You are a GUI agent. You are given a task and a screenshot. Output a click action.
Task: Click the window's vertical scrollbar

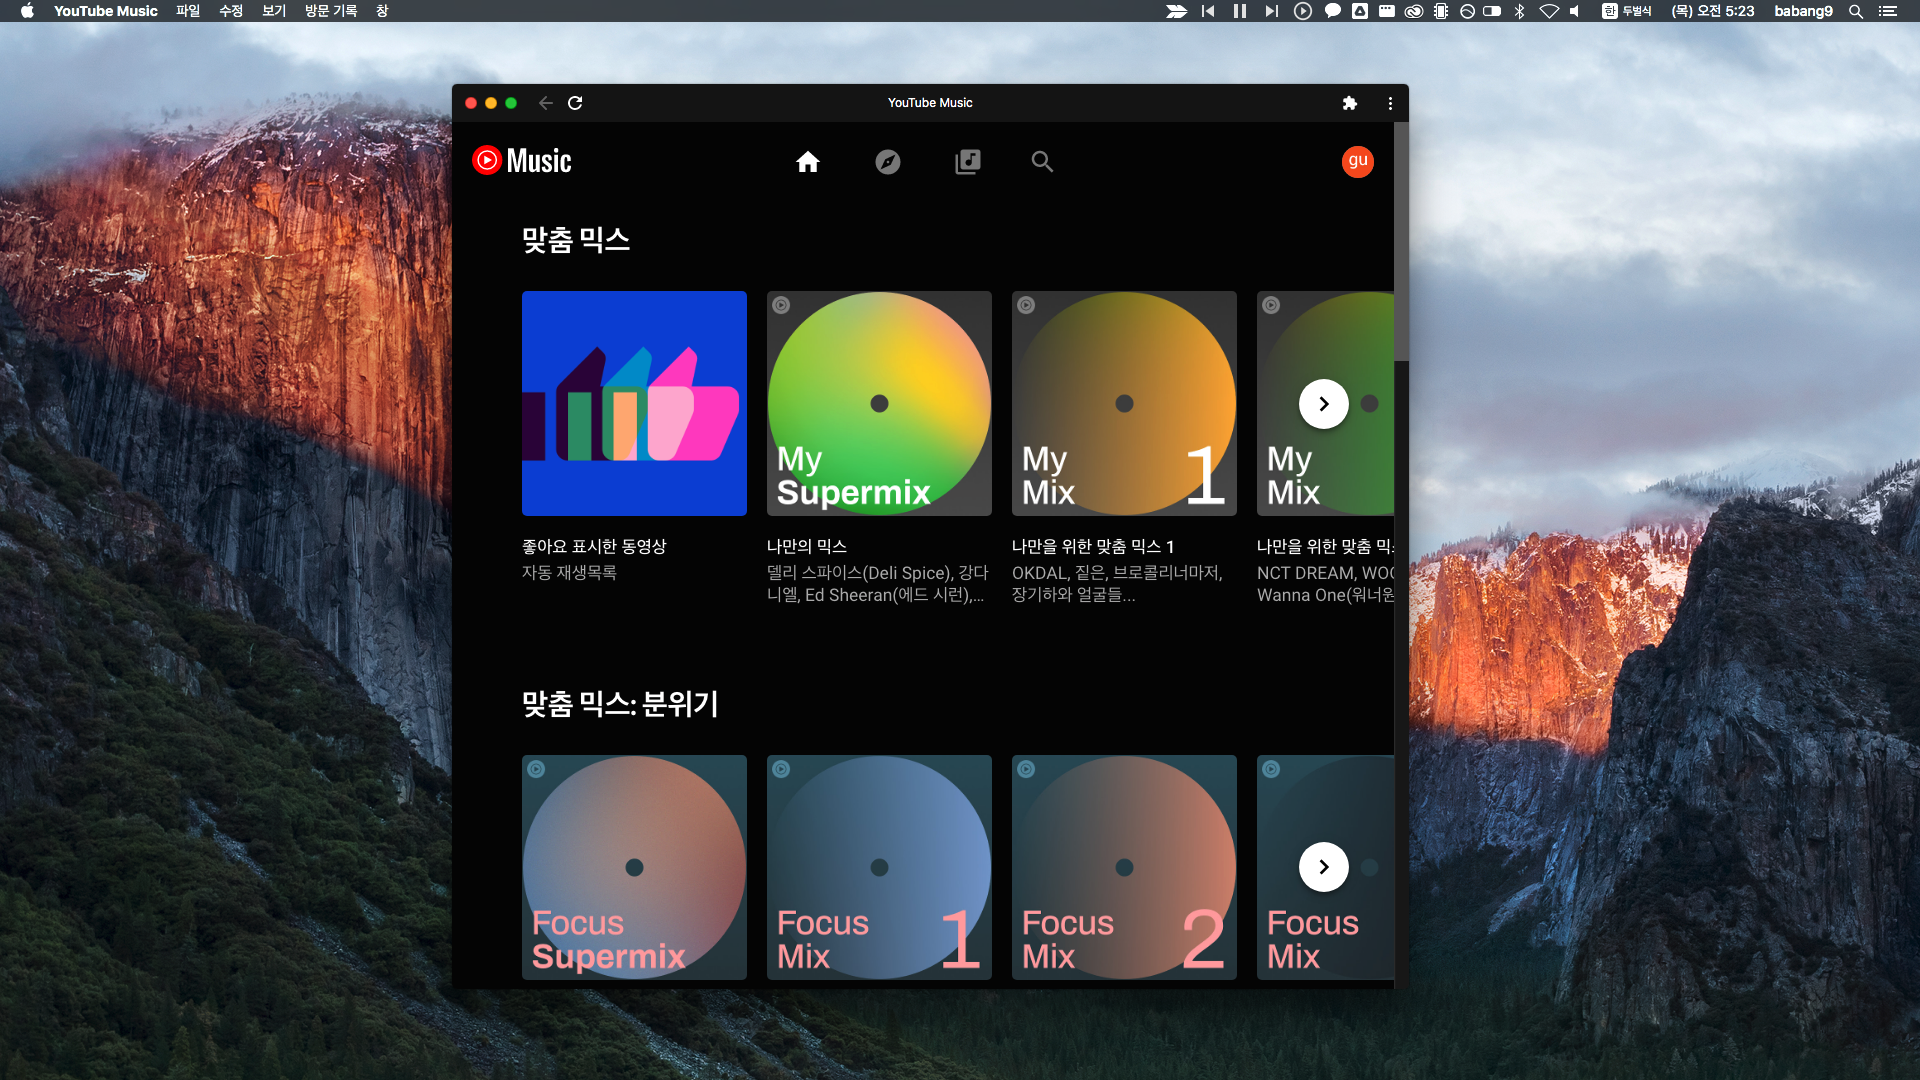(1401, 242)
